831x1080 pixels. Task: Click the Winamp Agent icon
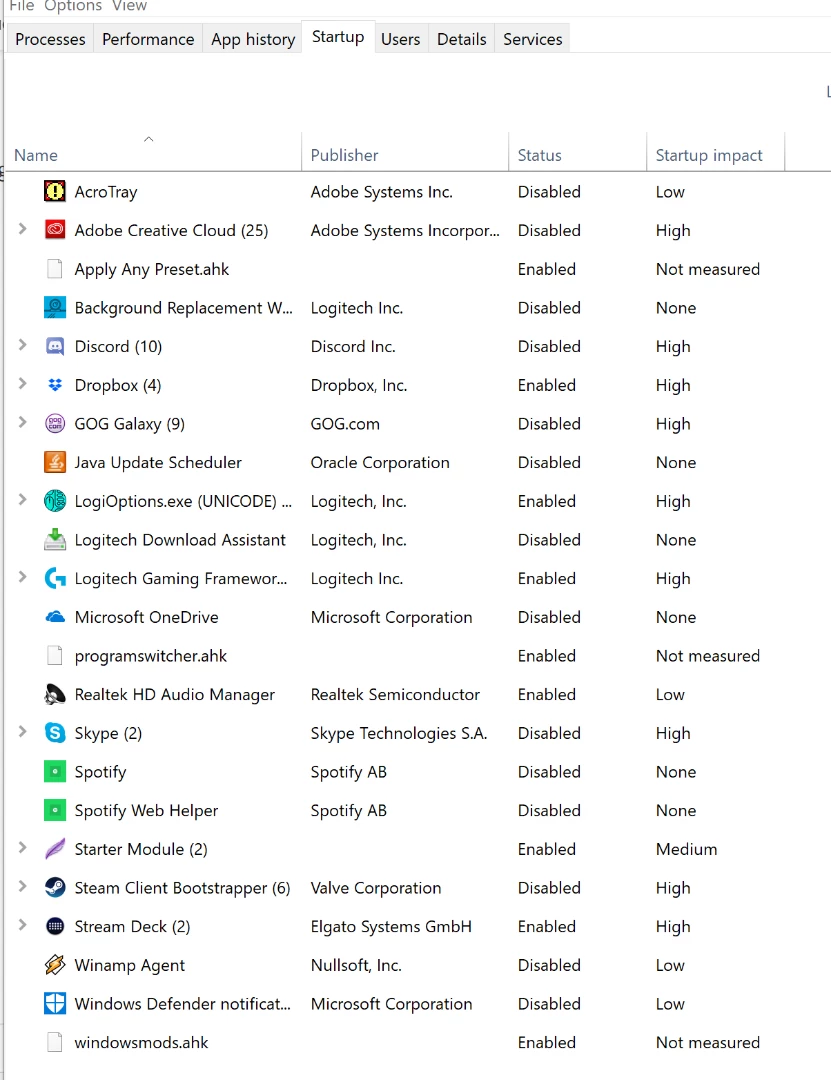tap(55, 965)
